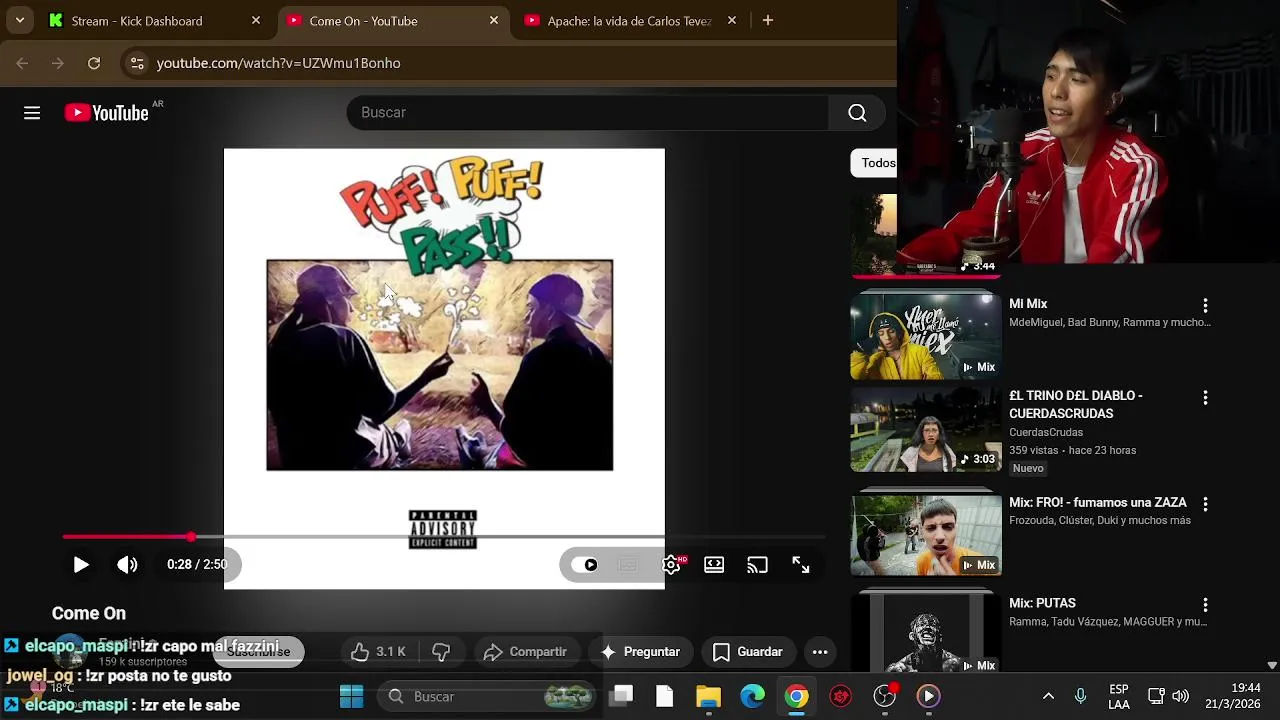Open Google Chrome on the taskbar
This screenshot has height=720, width=1280.
point(797,697)
